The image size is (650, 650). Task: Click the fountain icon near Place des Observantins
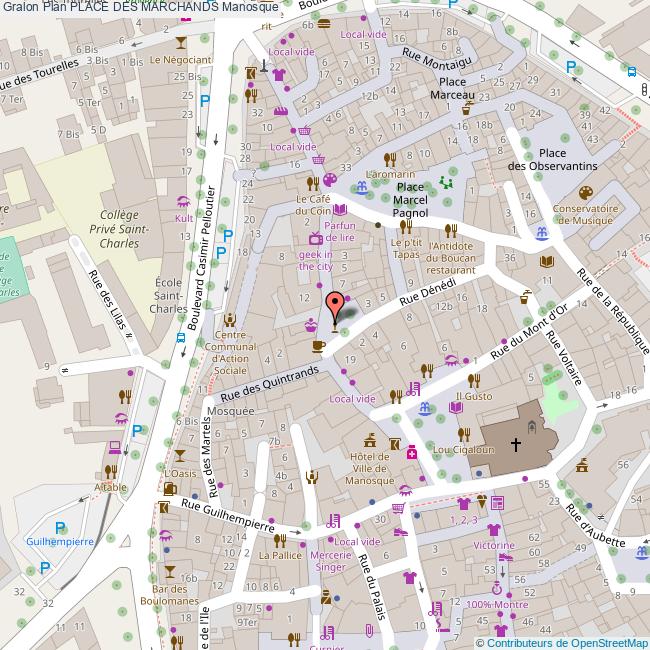coord(541,232)
